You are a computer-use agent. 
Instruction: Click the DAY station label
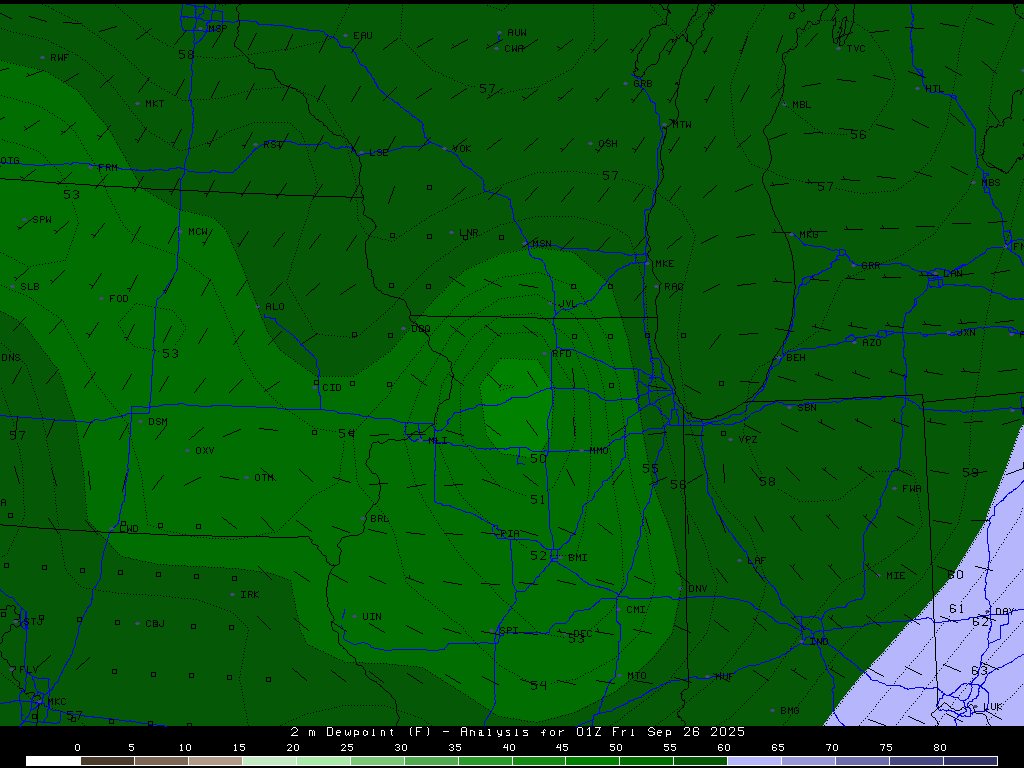coord(1004,612)
